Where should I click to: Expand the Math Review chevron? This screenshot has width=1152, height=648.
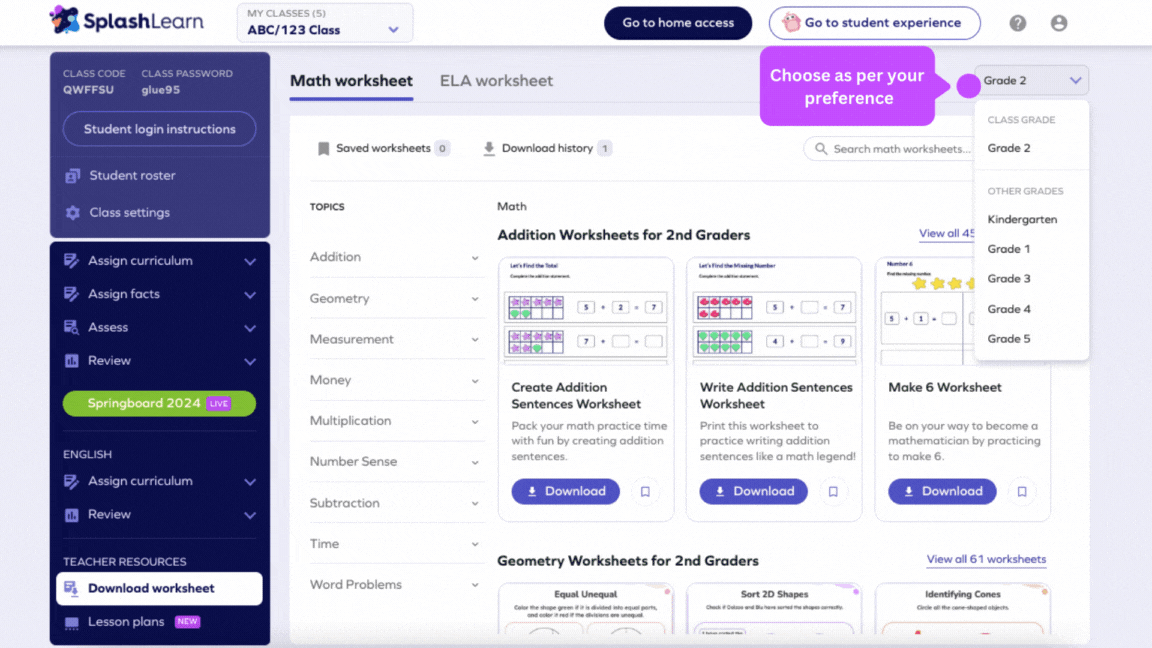click(250, 361)
